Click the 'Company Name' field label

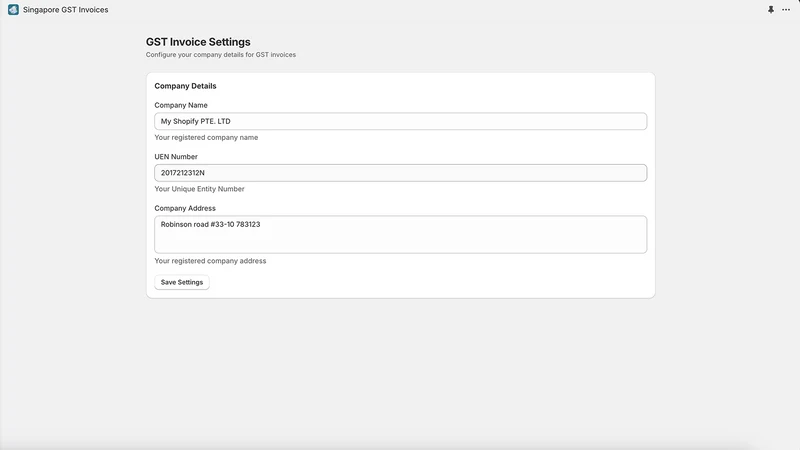pos(181,105)
